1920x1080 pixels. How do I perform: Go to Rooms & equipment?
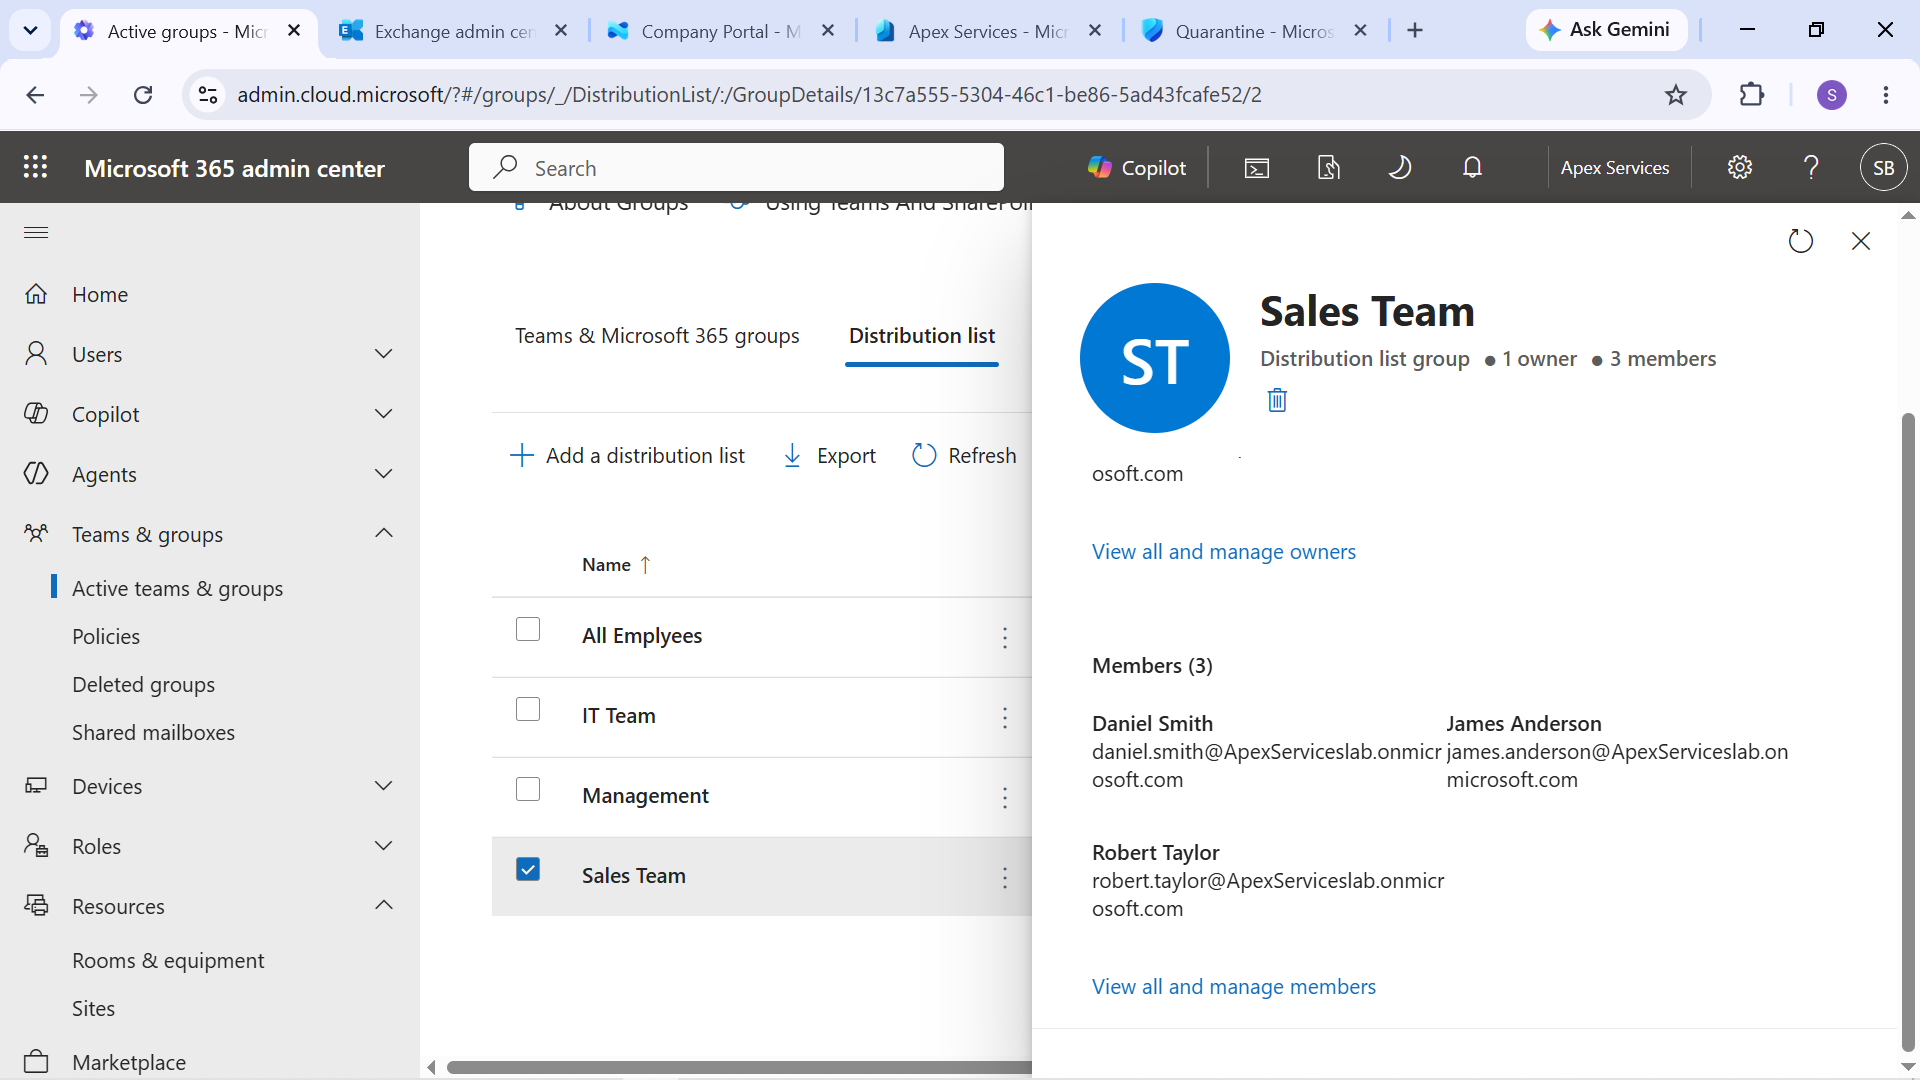pos(168,960)
